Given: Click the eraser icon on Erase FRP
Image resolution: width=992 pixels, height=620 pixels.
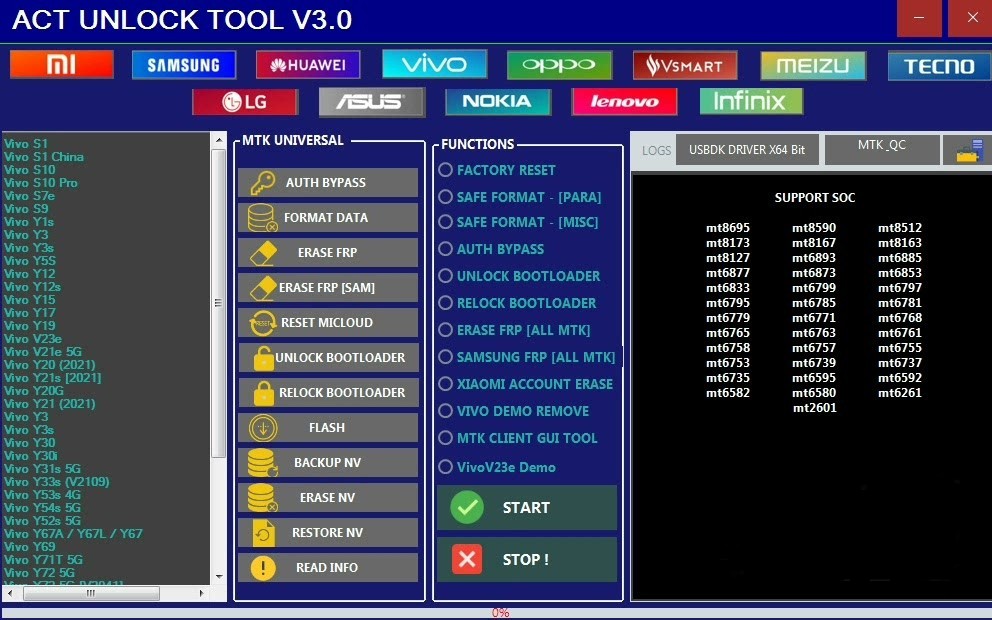Looking at the screenshot, I should (x=263, y=253).
